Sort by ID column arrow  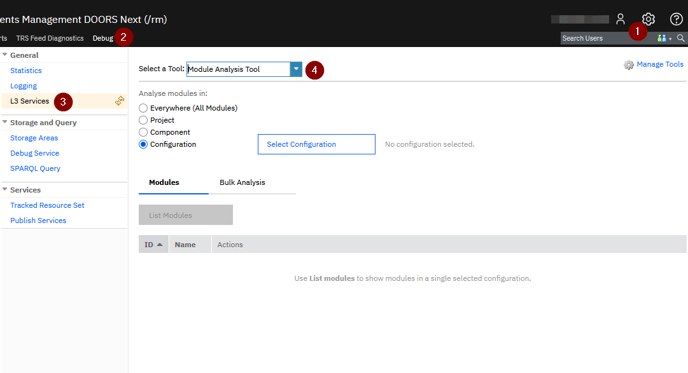[x=160, y=244]
